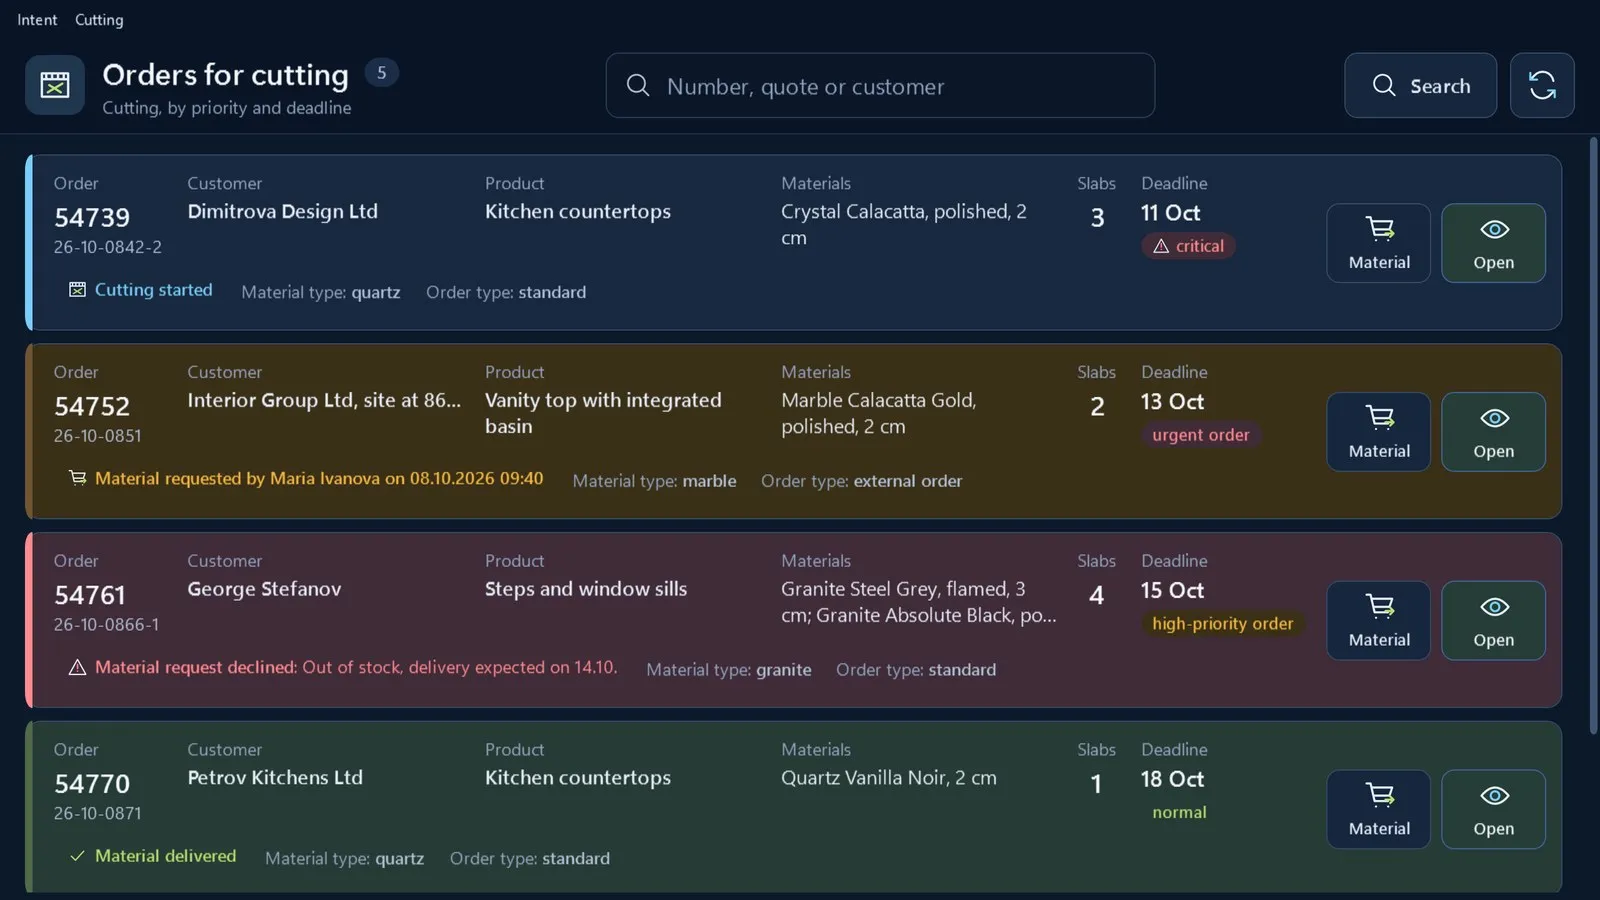This screenshot has width=1600, height=900.
Task: Select customer George Stefanov
Action: point(264,589)
